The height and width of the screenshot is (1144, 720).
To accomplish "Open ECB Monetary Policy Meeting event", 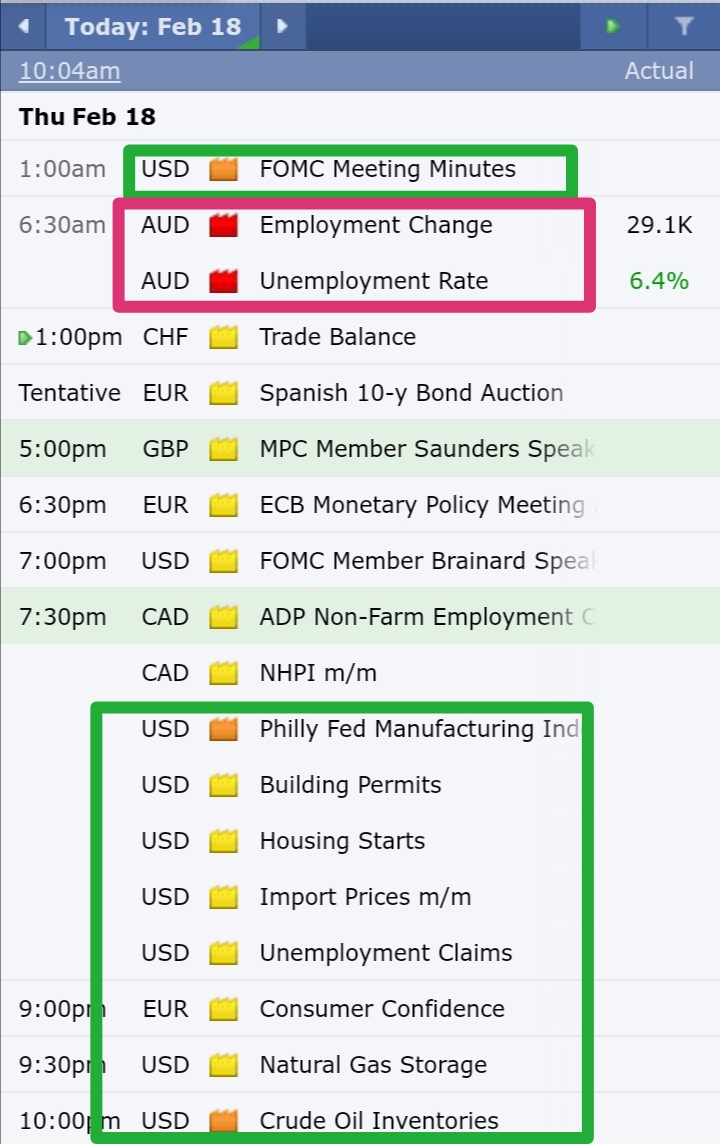I will [x=427, y=505].
